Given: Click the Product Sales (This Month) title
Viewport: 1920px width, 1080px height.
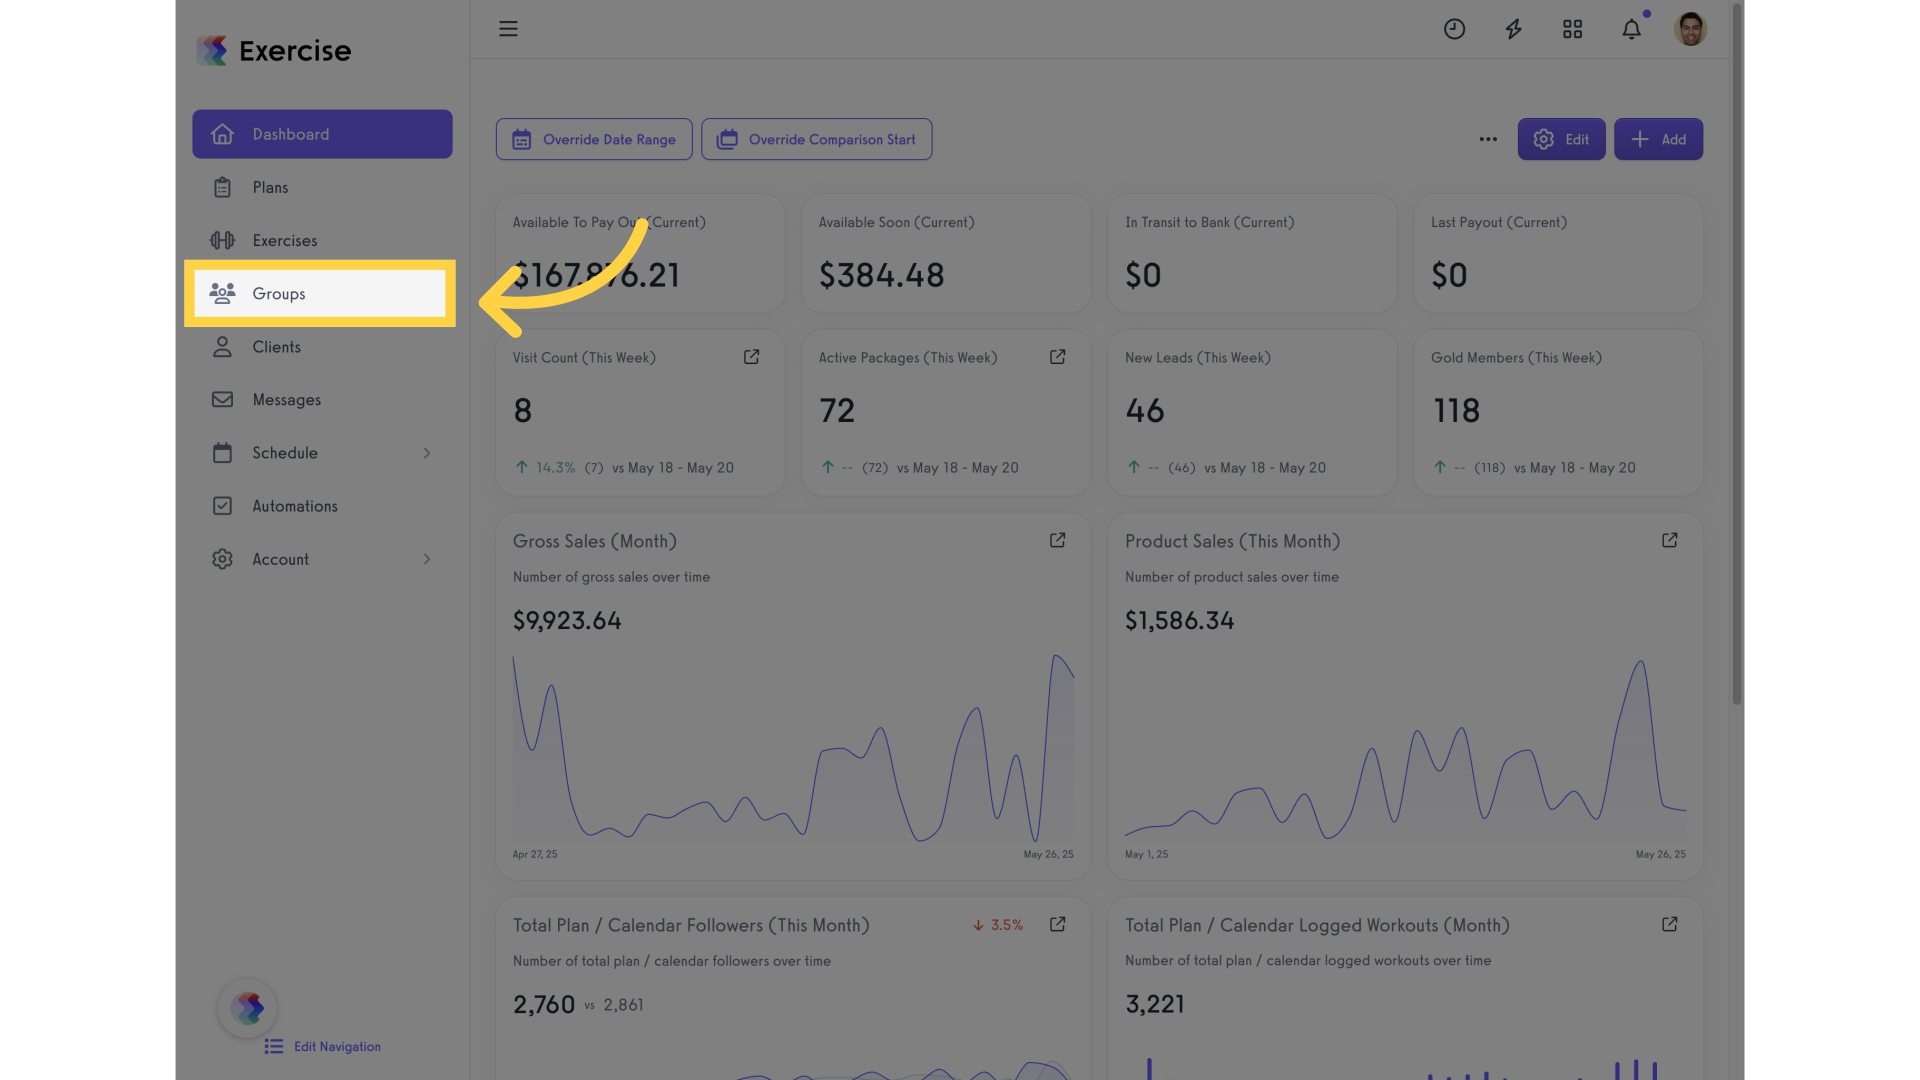Looking at the screenshot, I should point(1232,541).
